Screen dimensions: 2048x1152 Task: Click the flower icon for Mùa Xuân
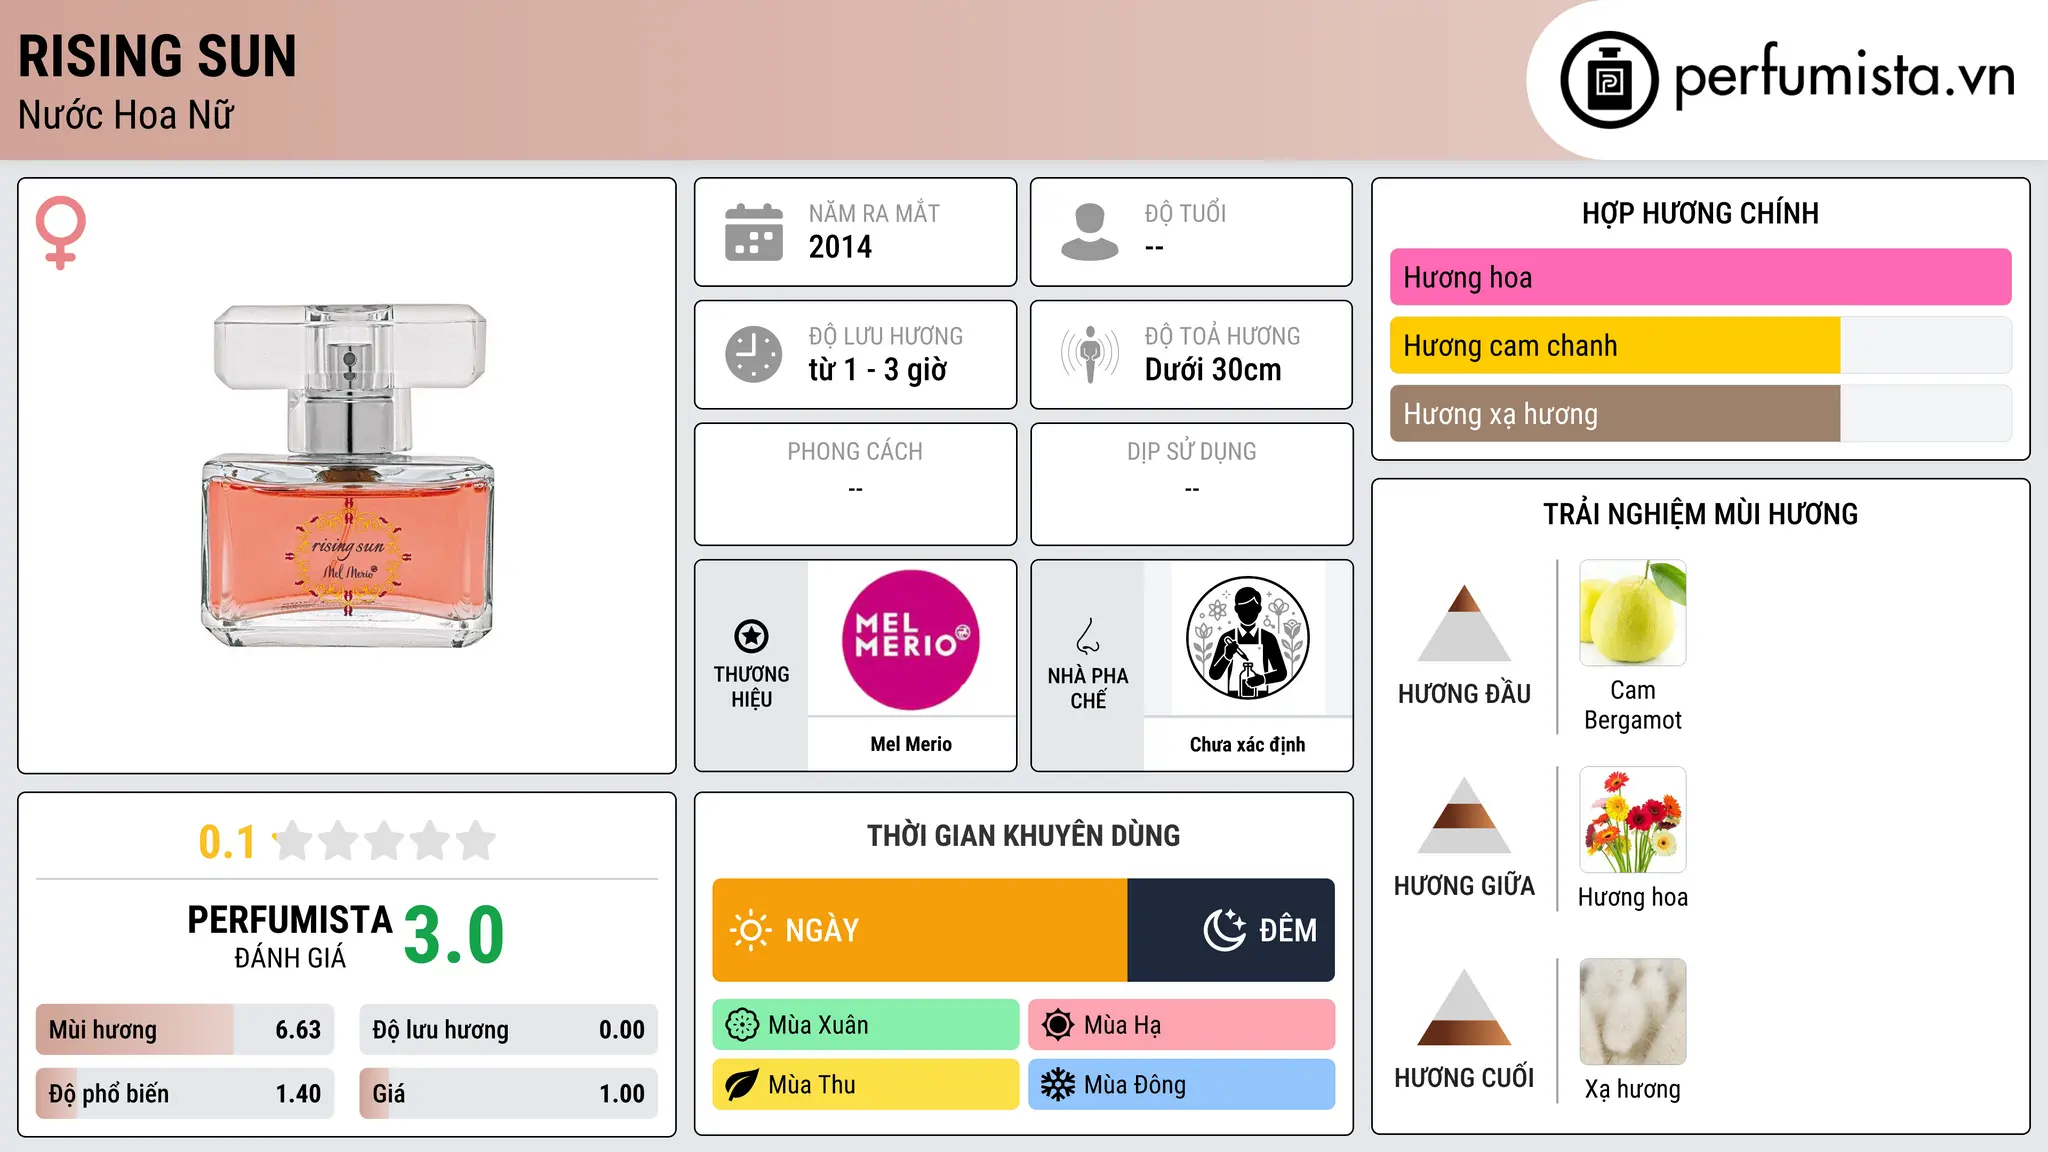pos(742,1025)
